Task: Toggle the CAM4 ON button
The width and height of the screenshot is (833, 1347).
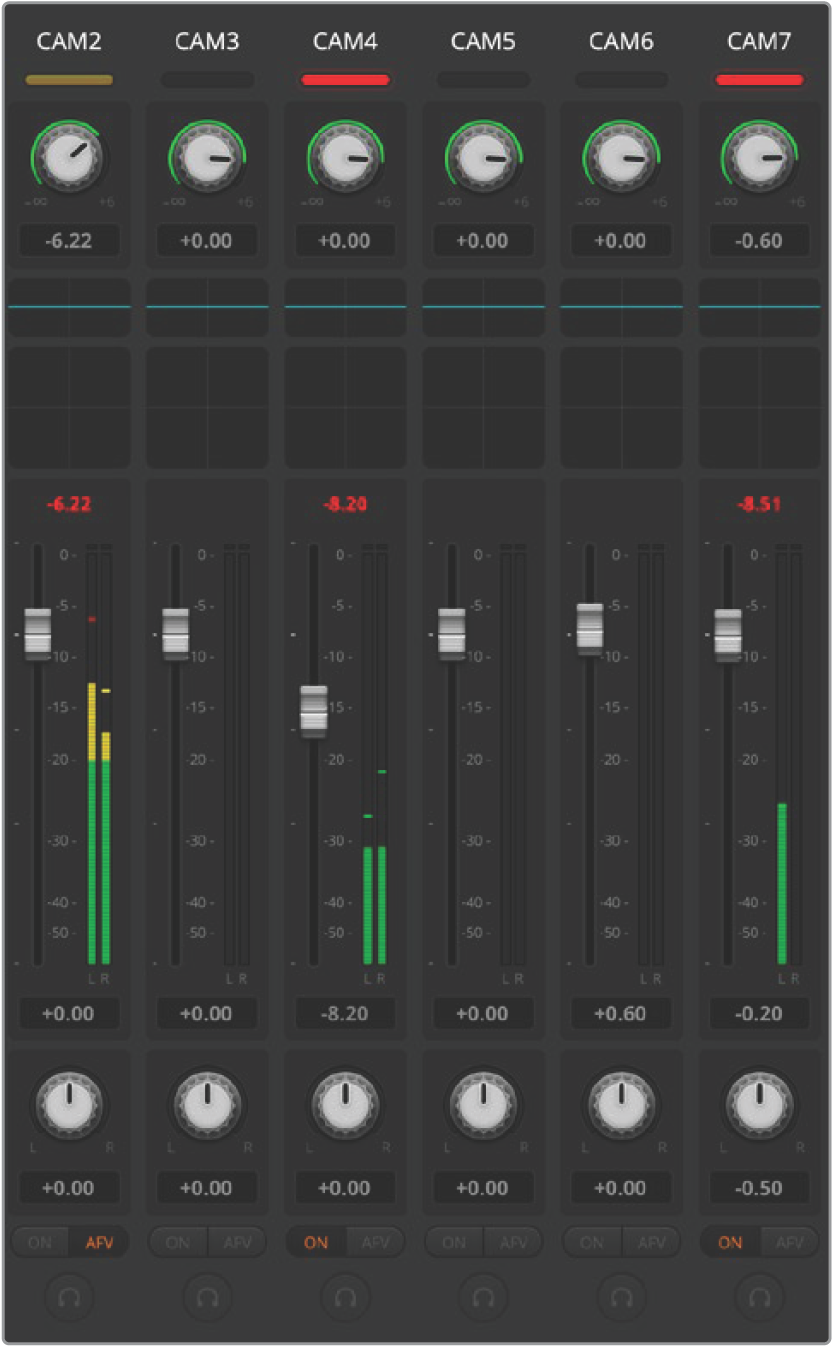Action: (x=316, y=1242)
